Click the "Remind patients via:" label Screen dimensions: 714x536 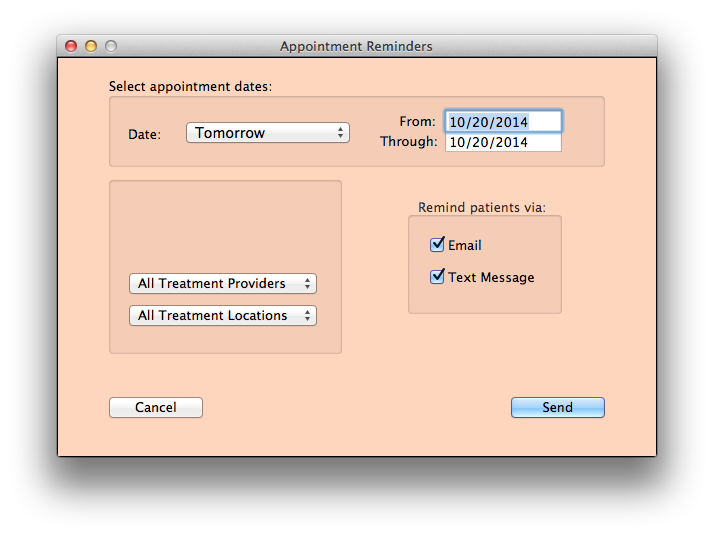tap(482, 208)
